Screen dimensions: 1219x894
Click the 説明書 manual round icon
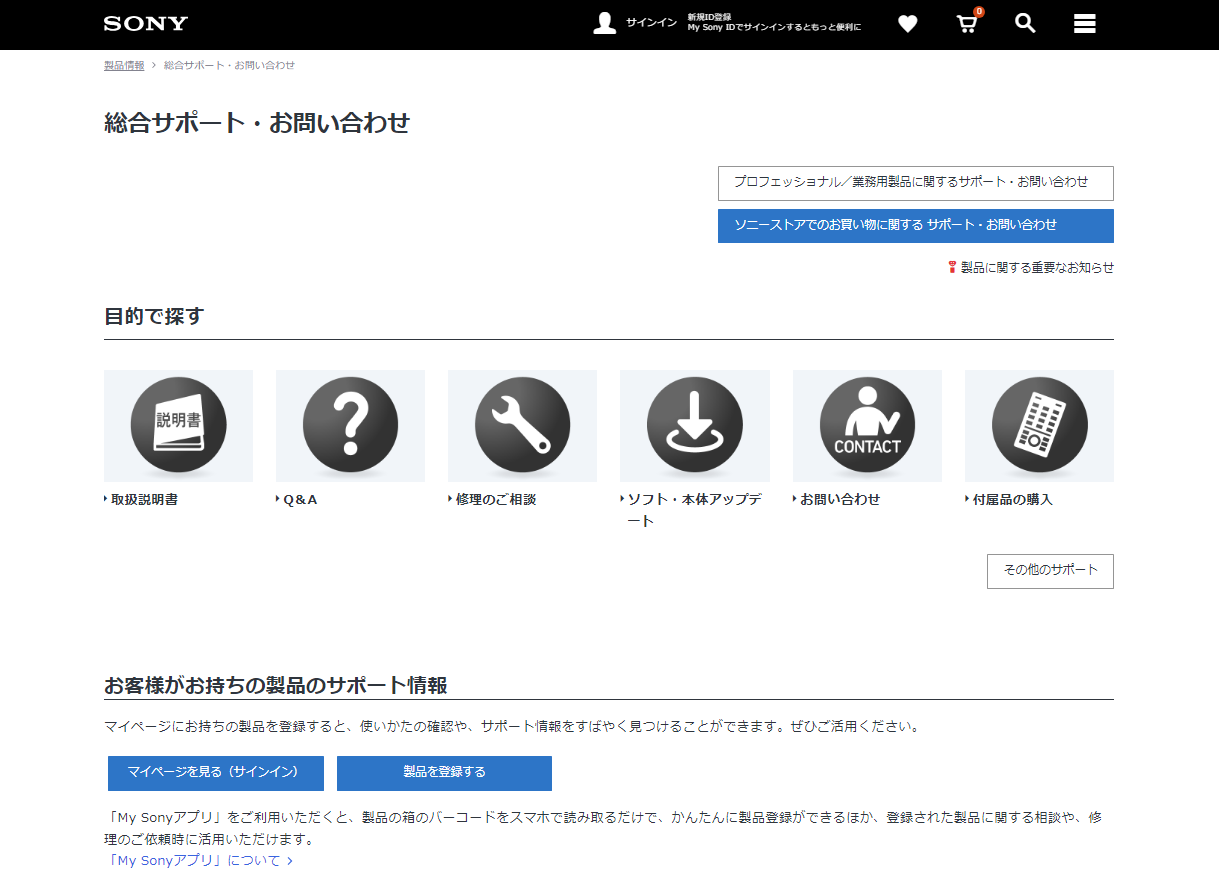[x=179, y=425]
